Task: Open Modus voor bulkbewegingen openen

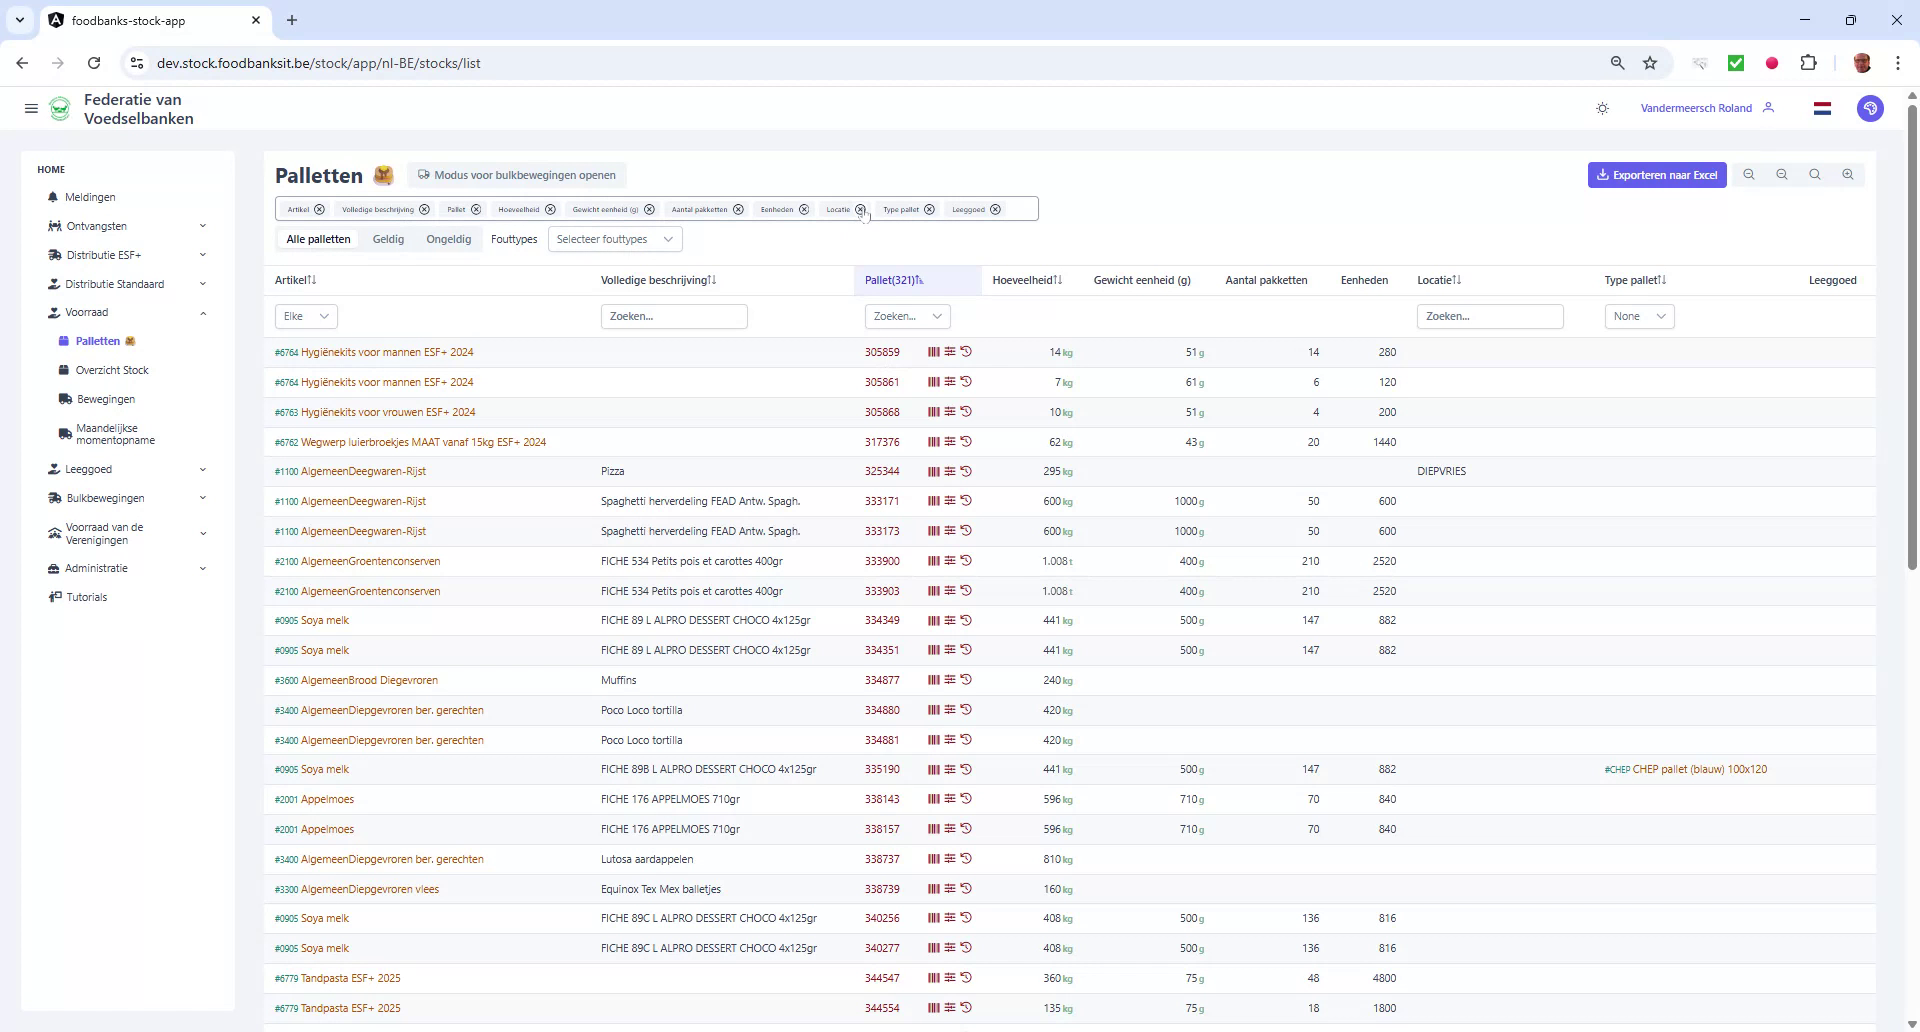Action: coord(517,175)
